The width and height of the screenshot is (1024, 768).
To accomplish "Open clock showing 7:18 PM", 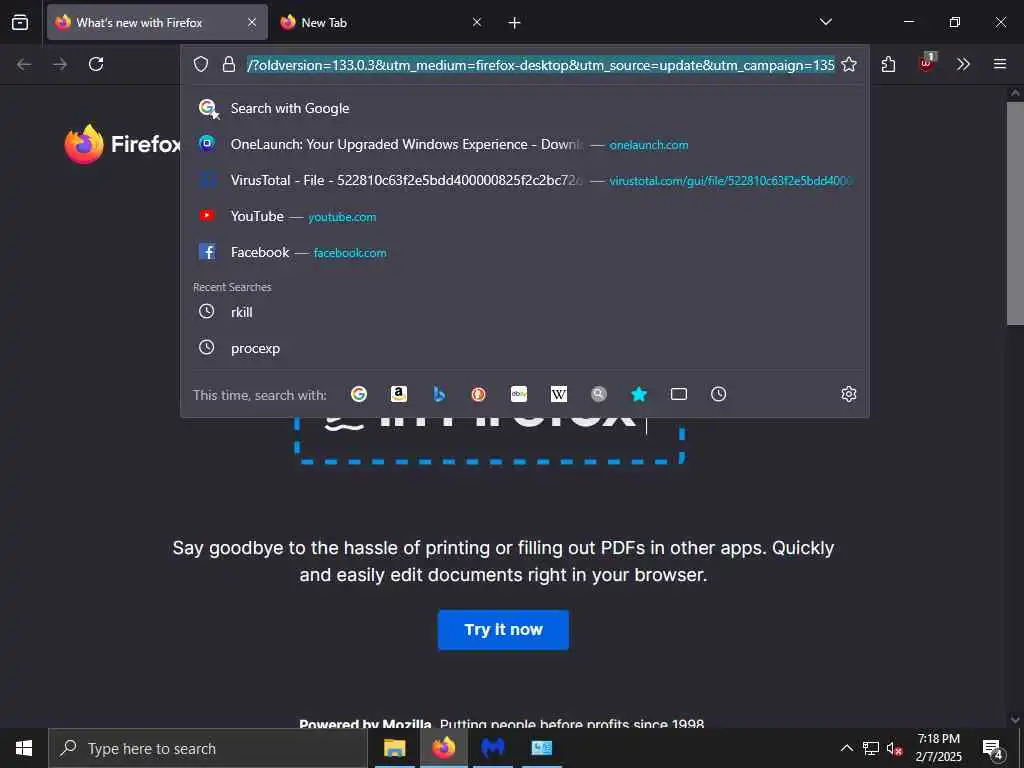I will (938, 748).
